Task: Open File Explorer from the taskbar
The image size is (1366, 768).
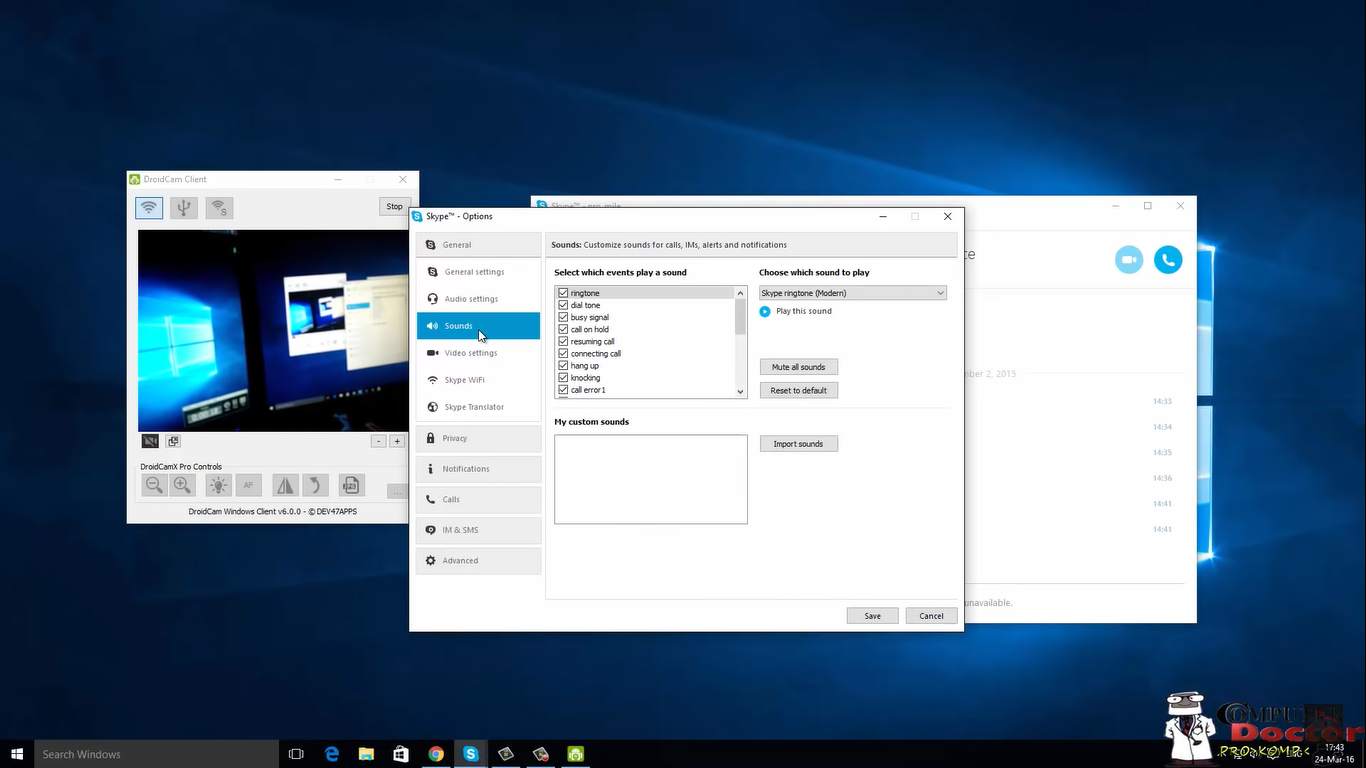Action: (366, 754)
